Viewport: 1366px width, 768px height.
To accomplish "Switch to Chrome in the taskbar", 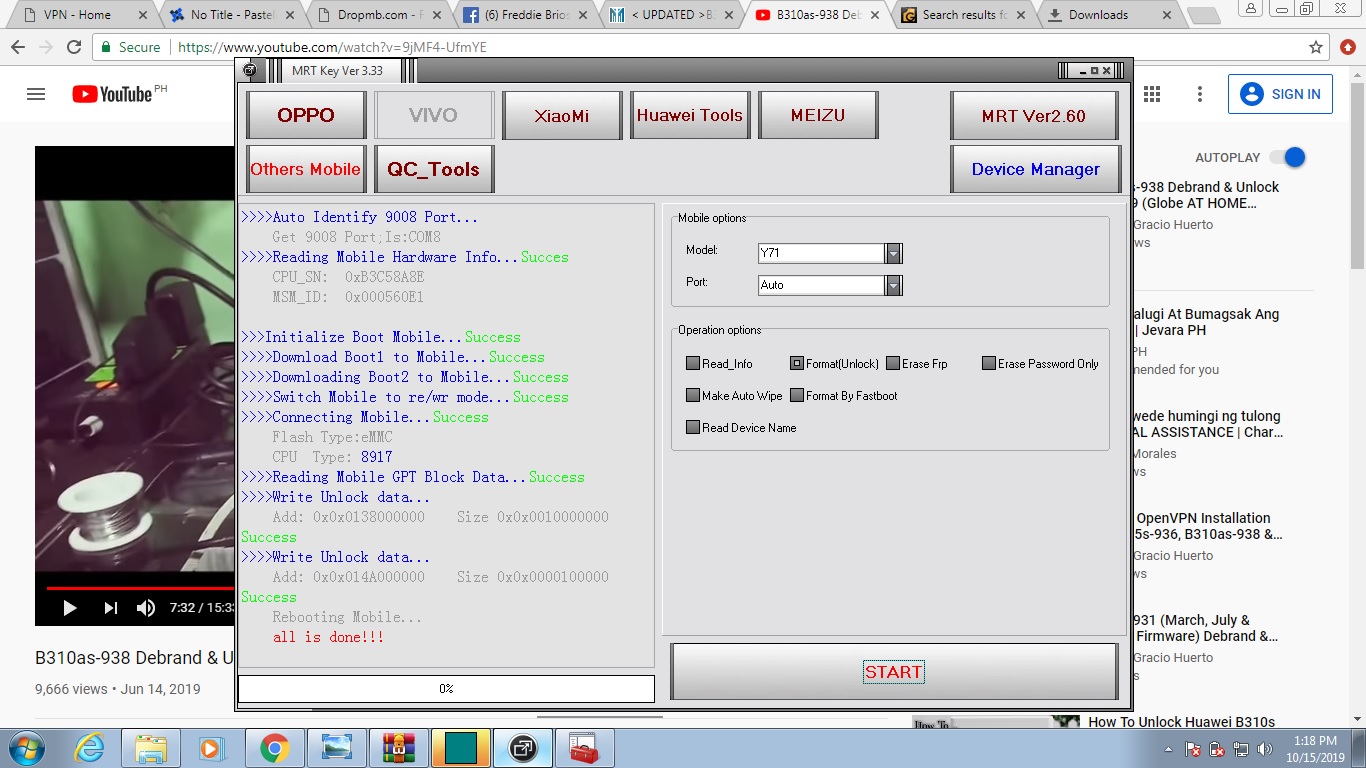I will pyautogui.click(x=275, y=748).
